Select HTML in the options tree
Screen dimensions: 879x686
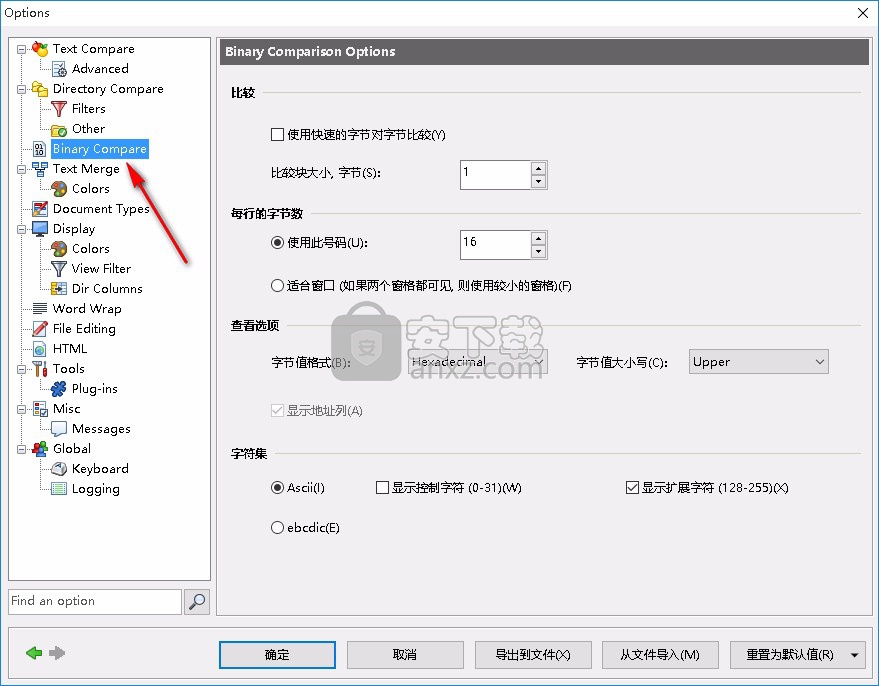click(x=70, y=349)
